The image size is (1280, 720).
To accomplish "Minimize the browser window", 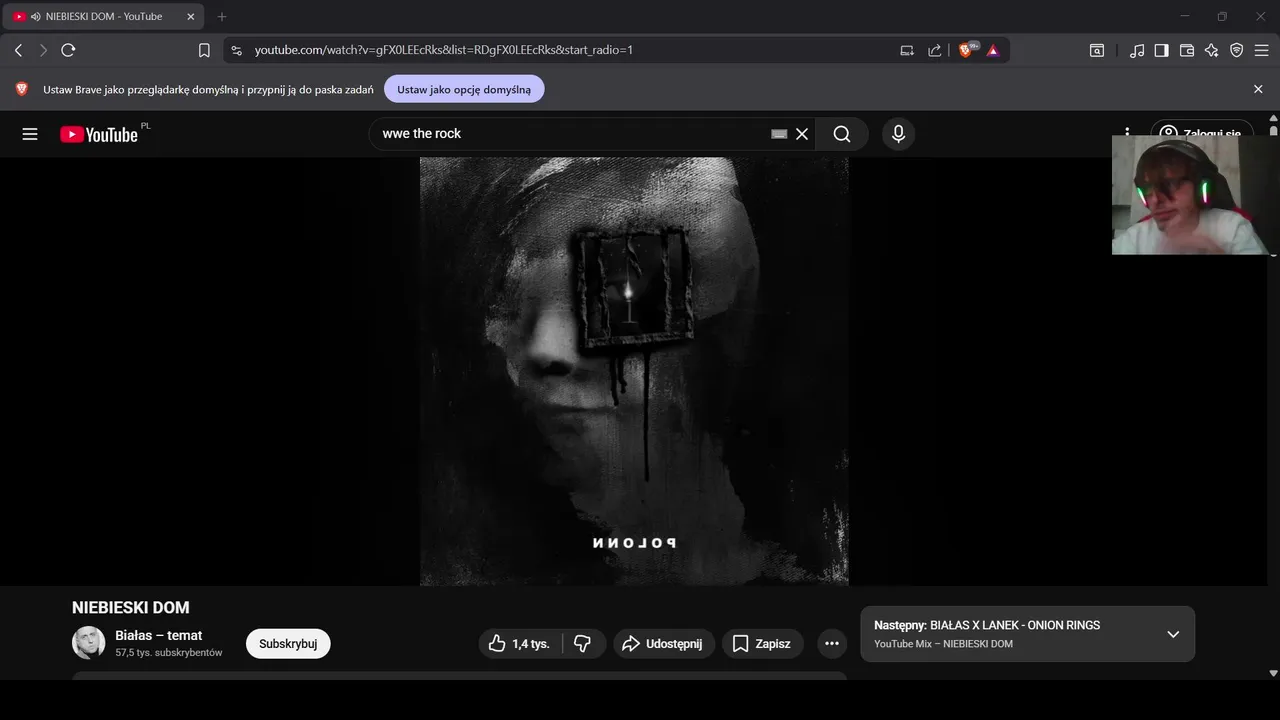I will click(x=1185, y=16).
